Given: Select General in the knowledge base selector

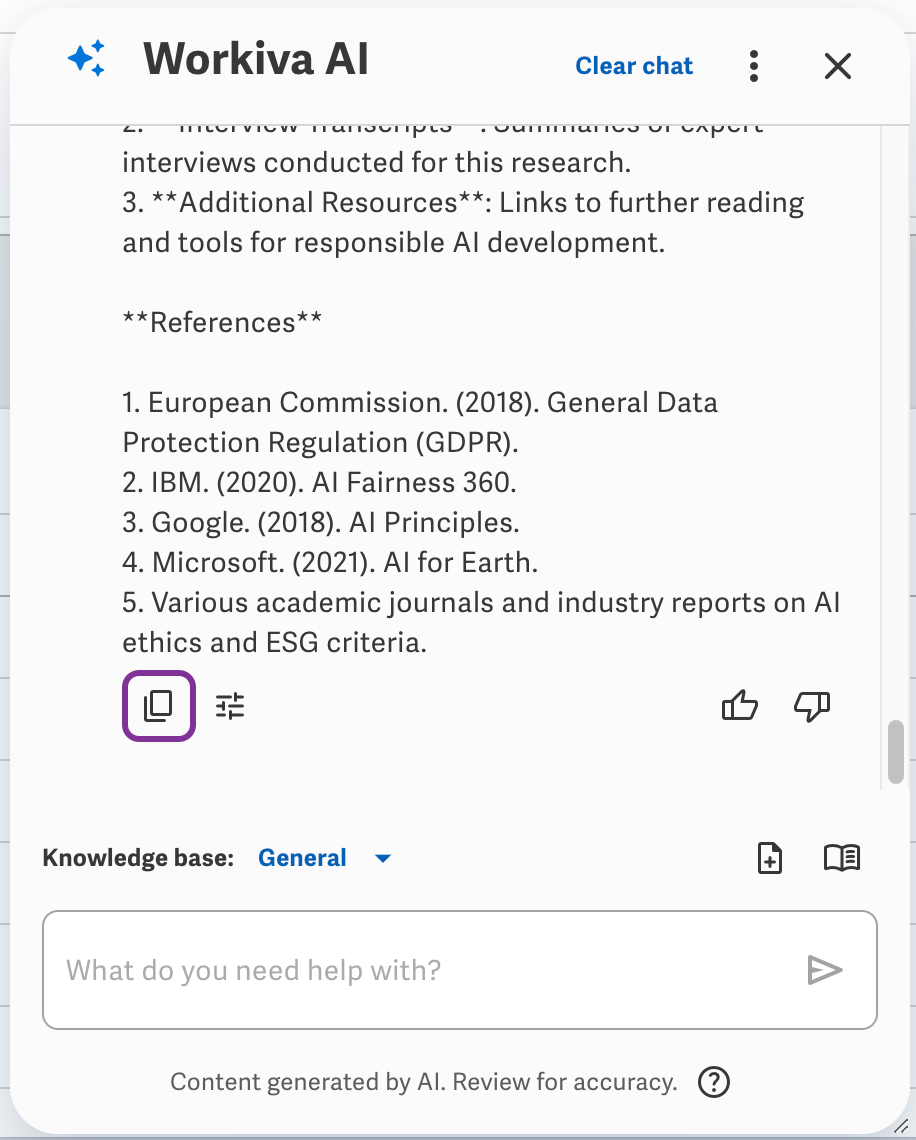Looking at the screenshot, I should (302, 857).
